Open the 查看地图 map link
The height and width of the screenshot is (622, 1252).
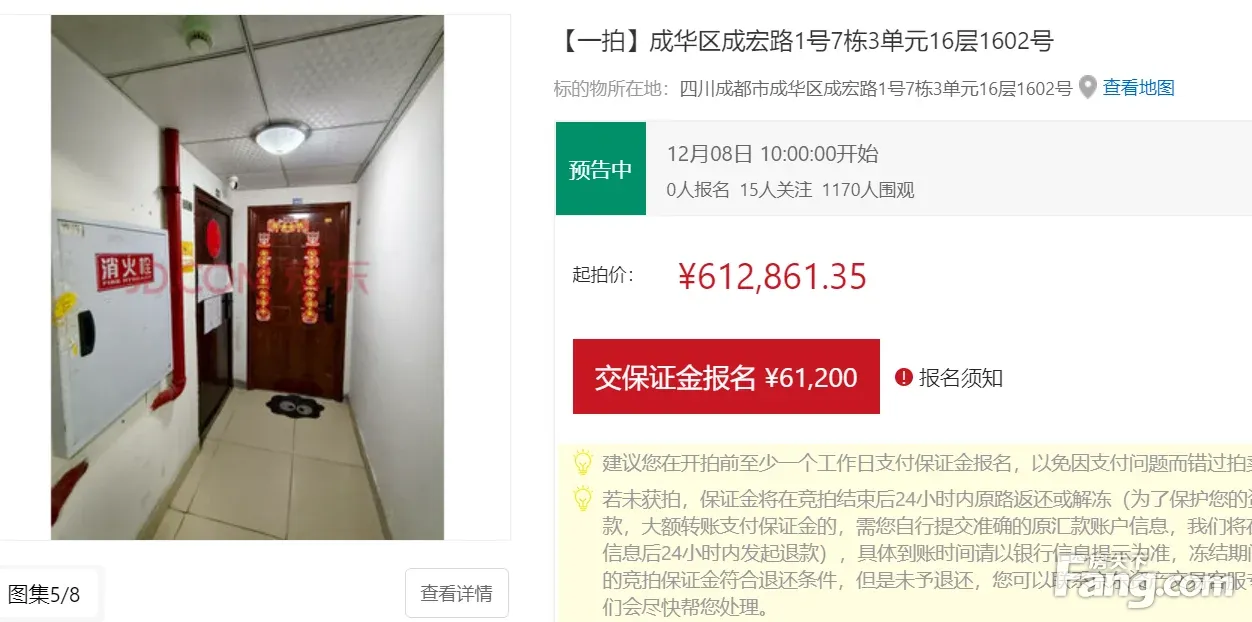pos(1139,88)
